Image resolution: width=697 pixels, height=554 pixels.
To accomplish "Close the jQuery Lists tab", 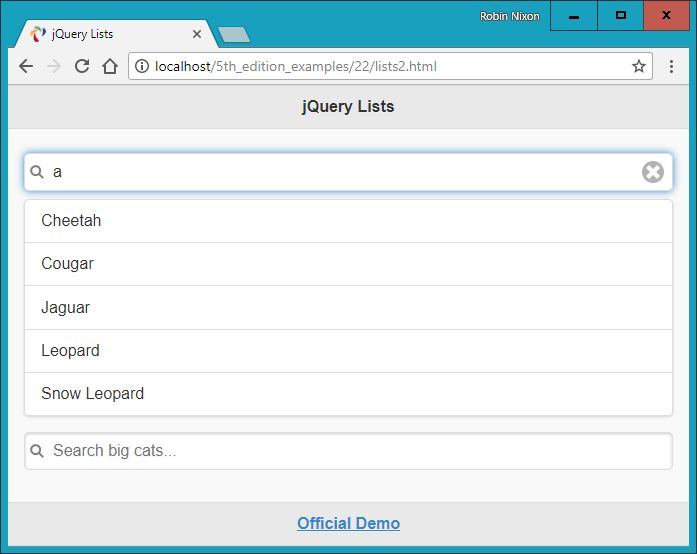I will click(x=197, y=34).
